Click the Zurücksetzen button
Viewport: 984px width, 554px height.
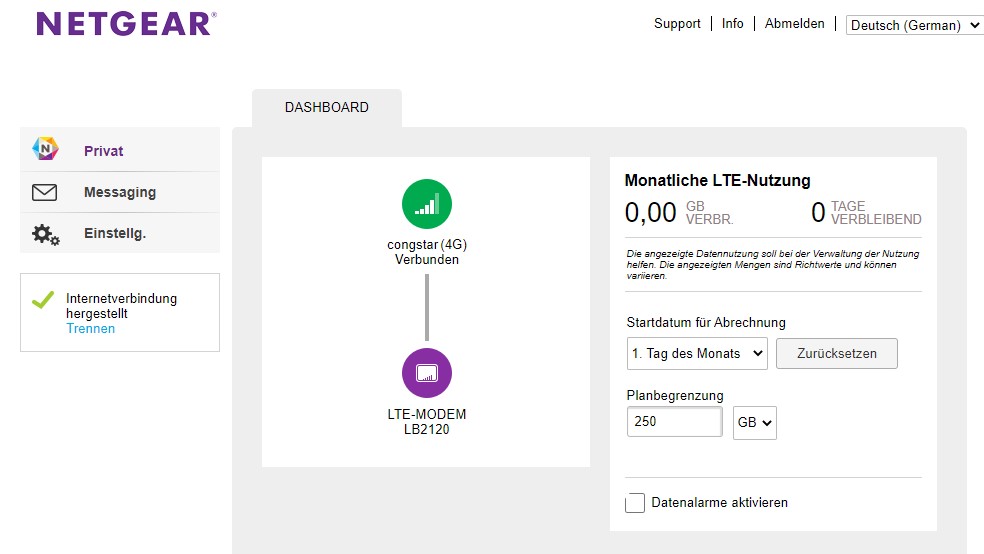tap(837, 354)
